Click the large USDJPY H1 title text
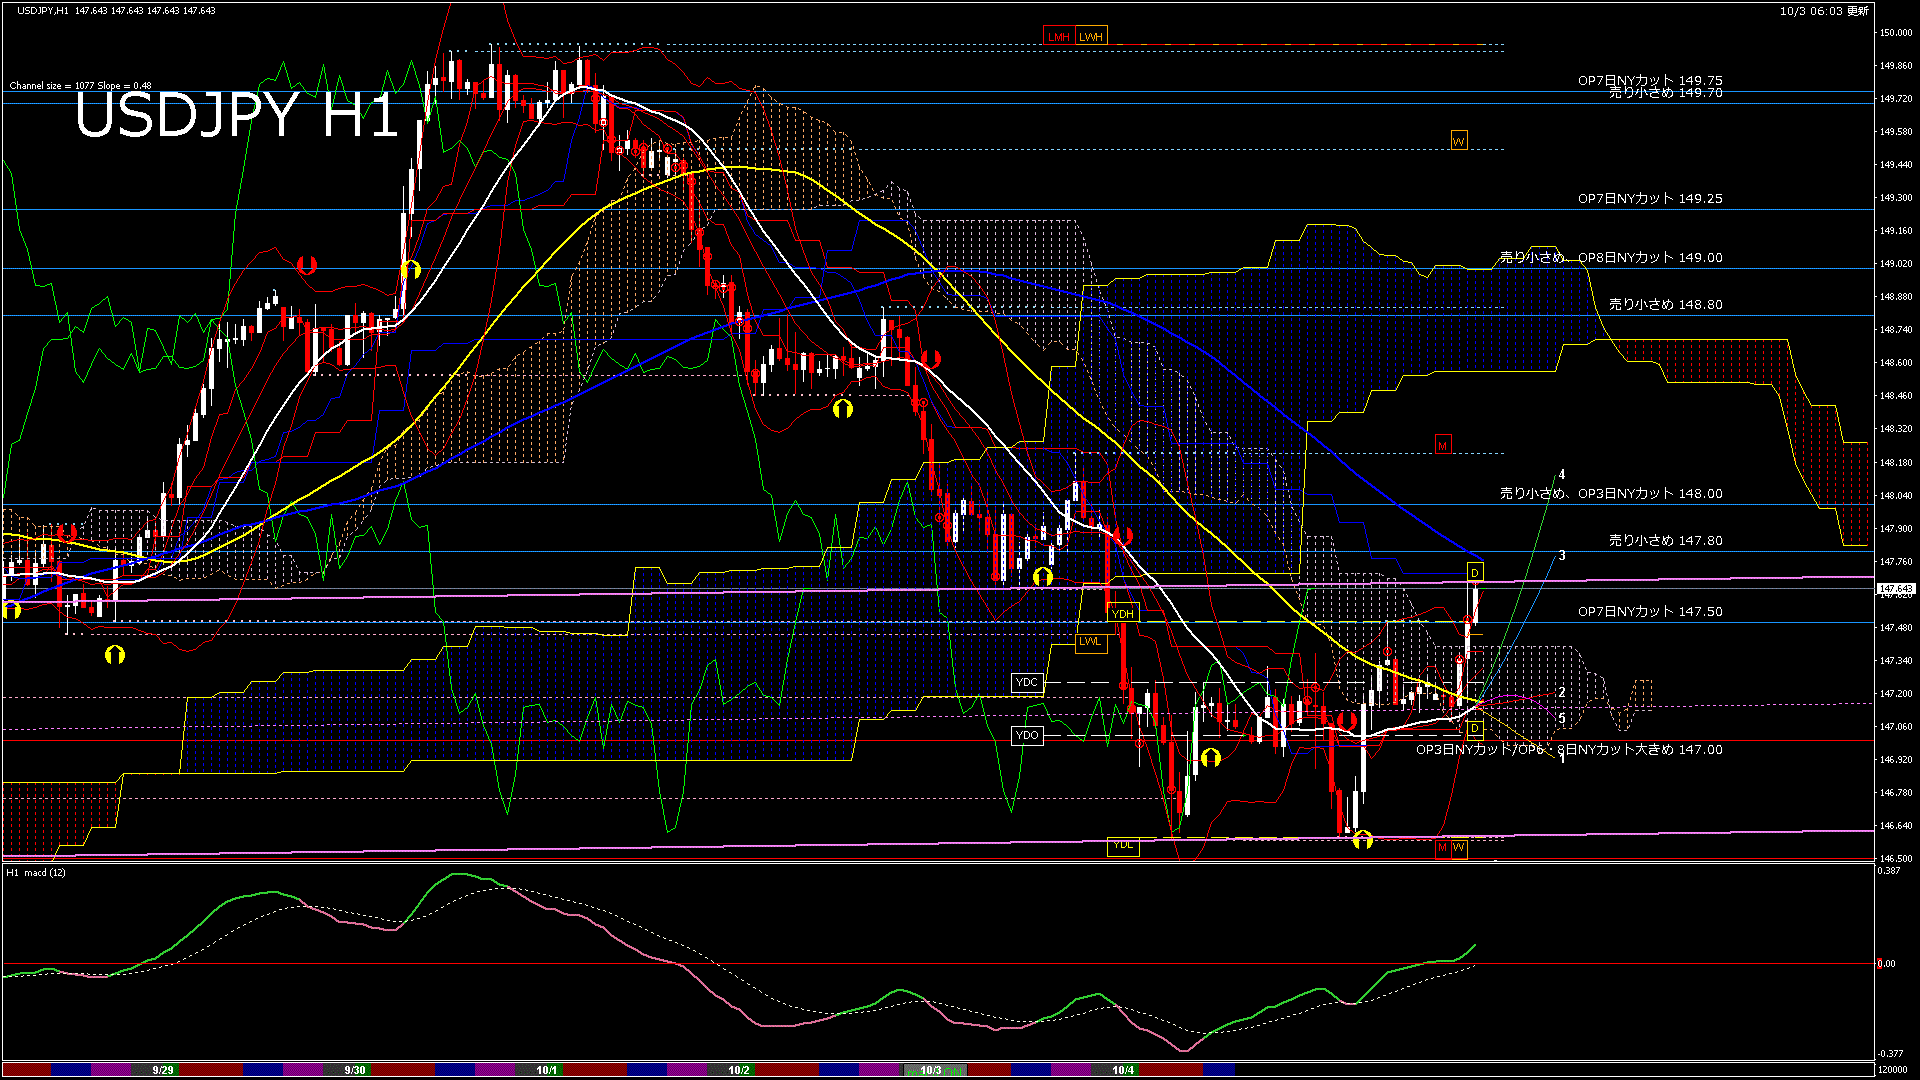Image resolution: width=1920 pixels, height=1080 pixels. [236, 115]
